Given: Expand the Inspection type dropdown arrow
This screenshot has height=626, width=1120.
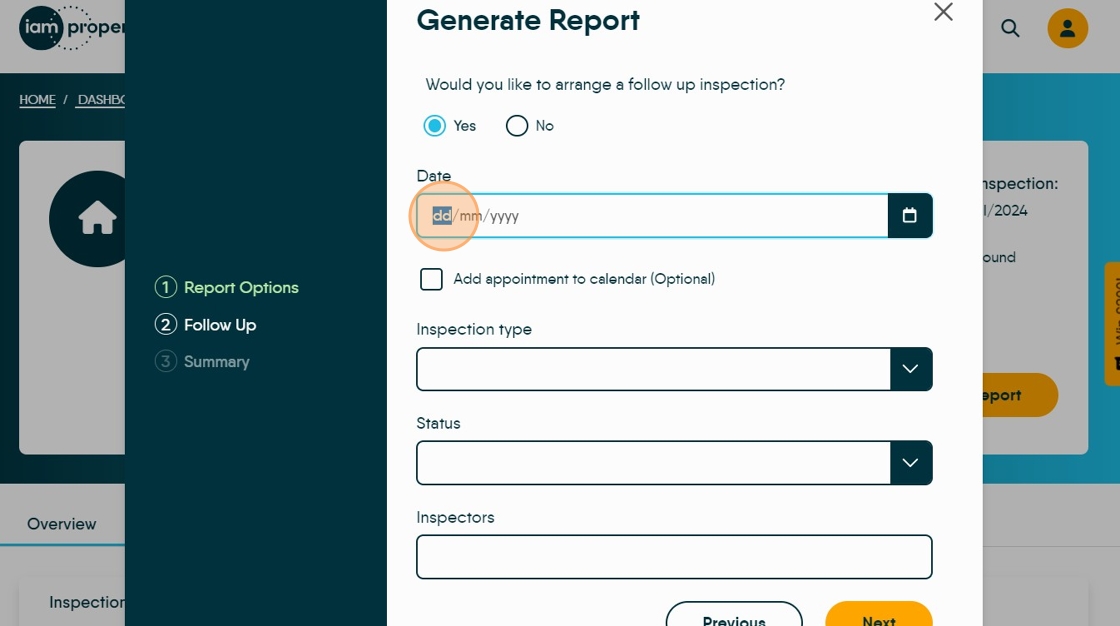Looking at the screenshot, I should click(x=911, y=369).
